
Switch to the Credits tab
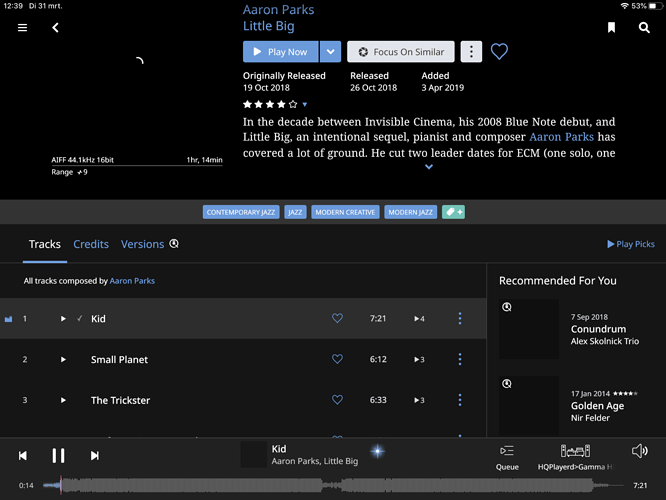(x=91, y=244)
